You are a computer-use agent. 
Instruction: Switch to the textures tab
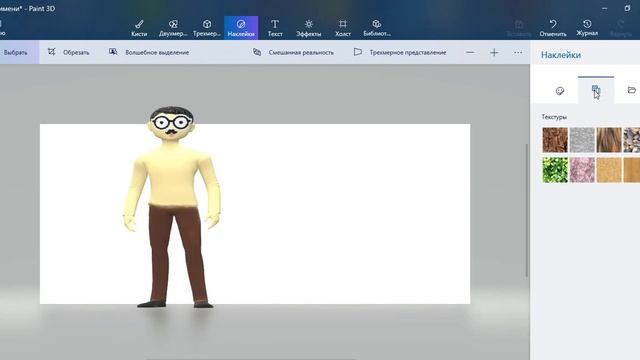point(596,90)
